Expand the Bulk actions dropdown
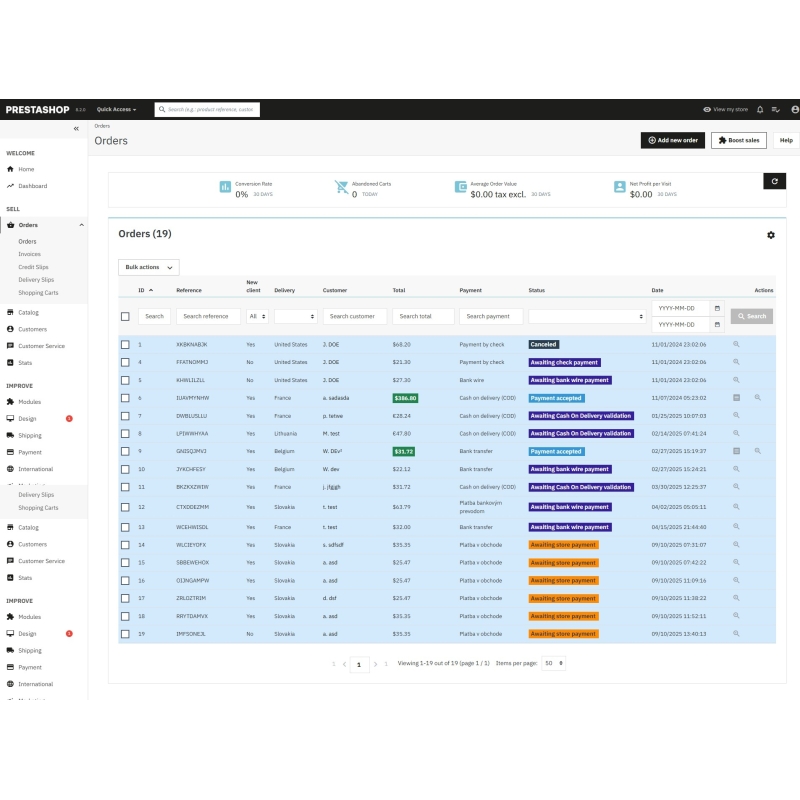The image size is (800, 800). [148, 267]
